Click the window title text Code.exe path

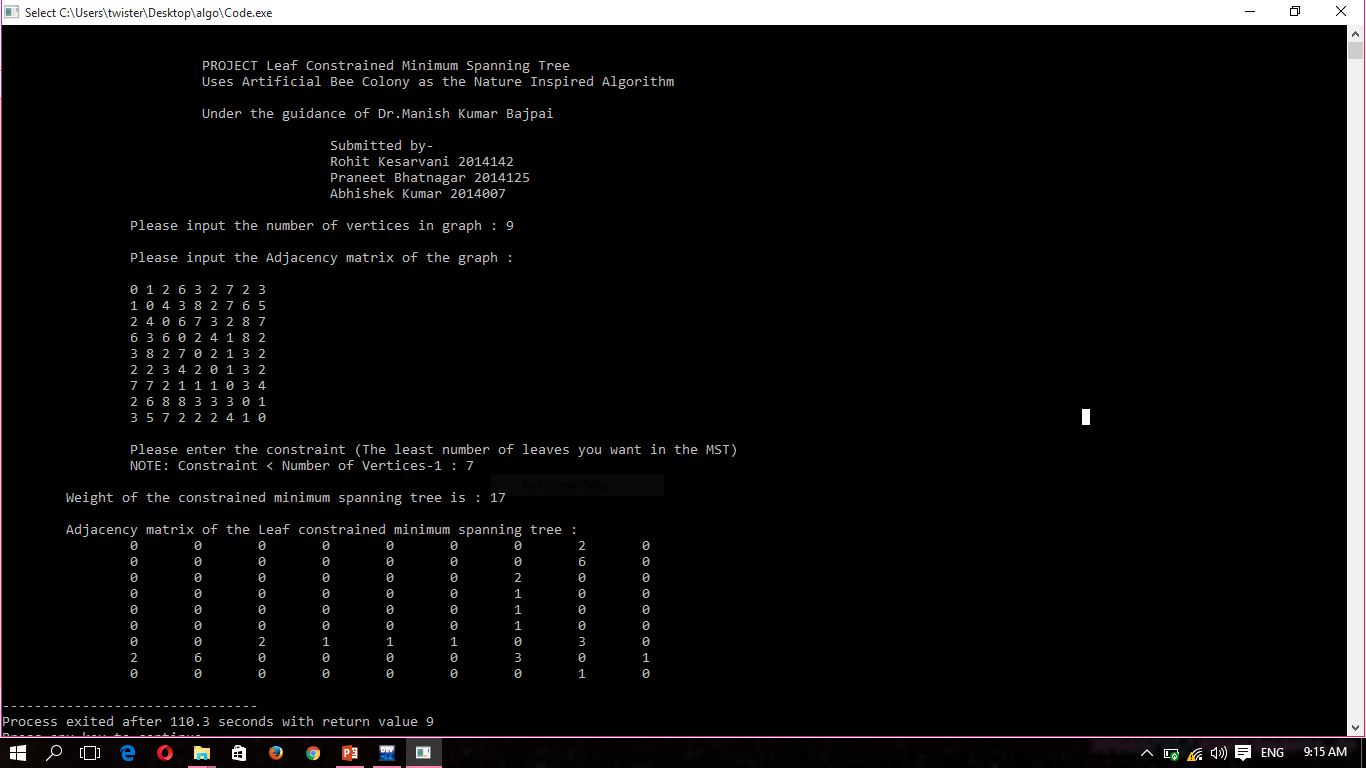[148, 12]
